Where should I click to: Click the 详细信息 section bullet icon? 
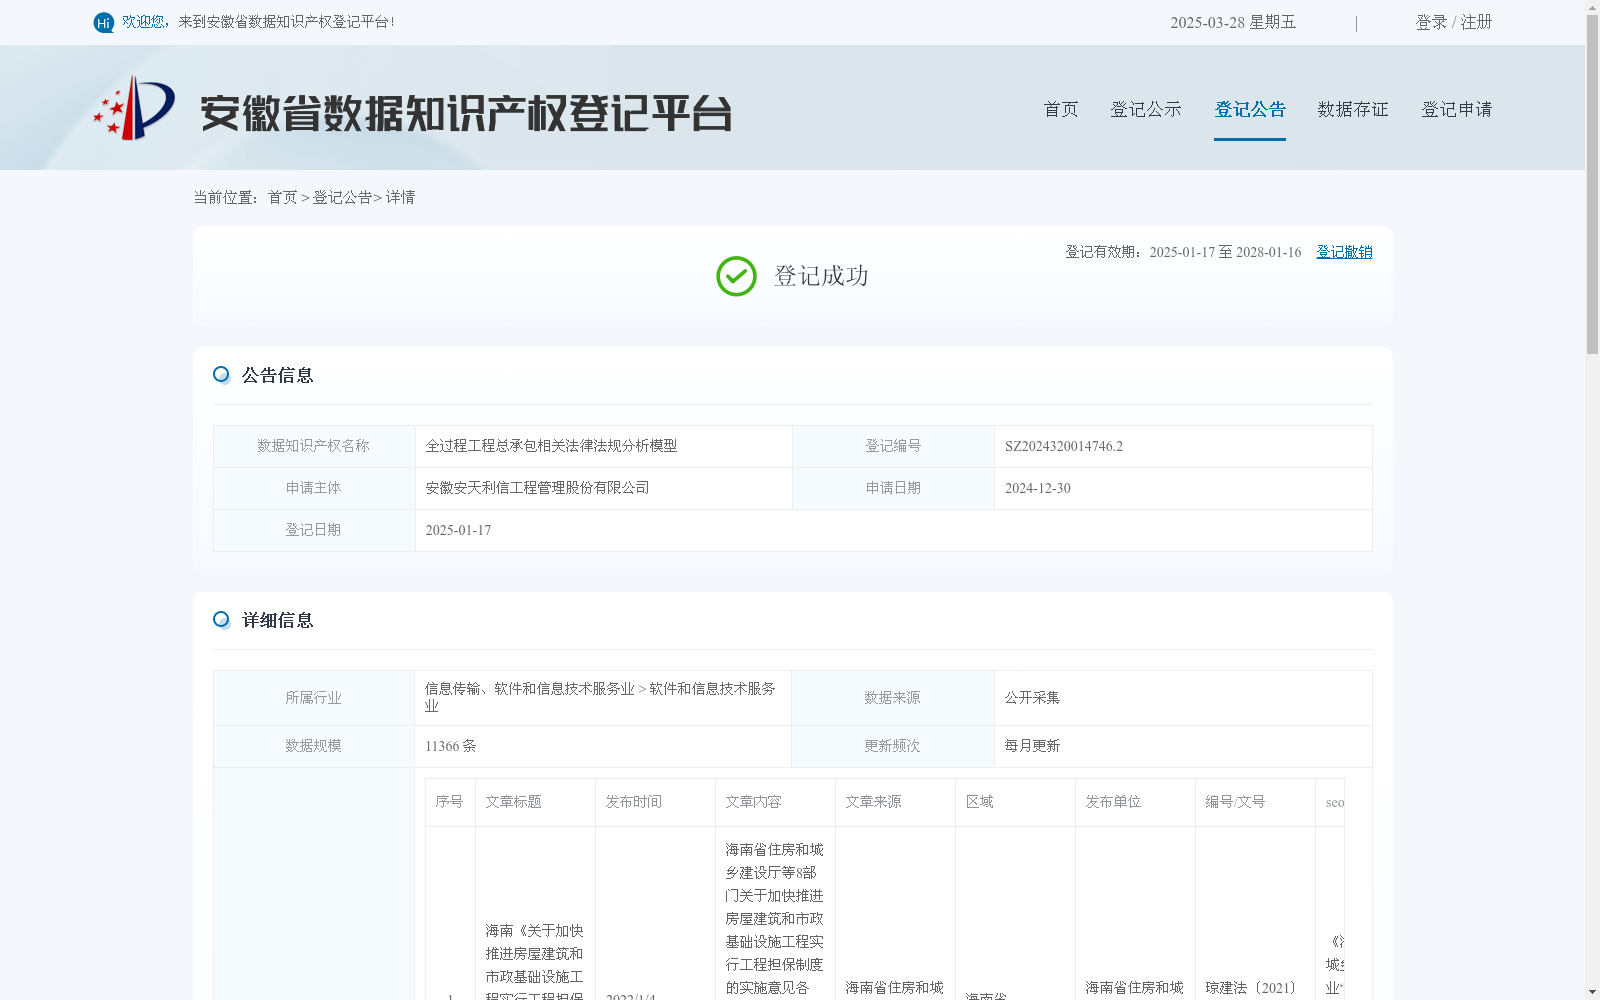point(221,620)
